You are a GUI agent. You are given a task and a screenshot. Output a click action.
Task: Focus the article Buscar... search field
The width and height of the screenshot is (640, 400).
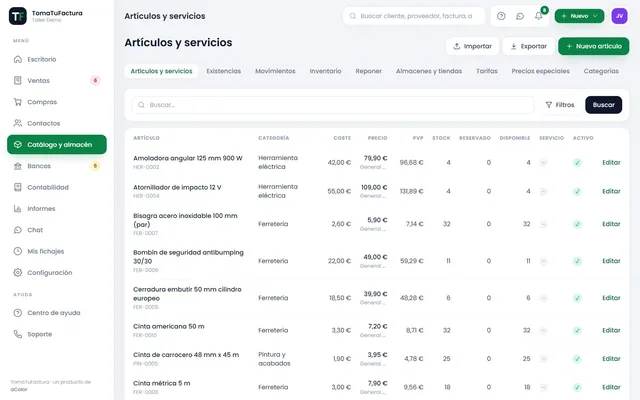pos(332,105)
